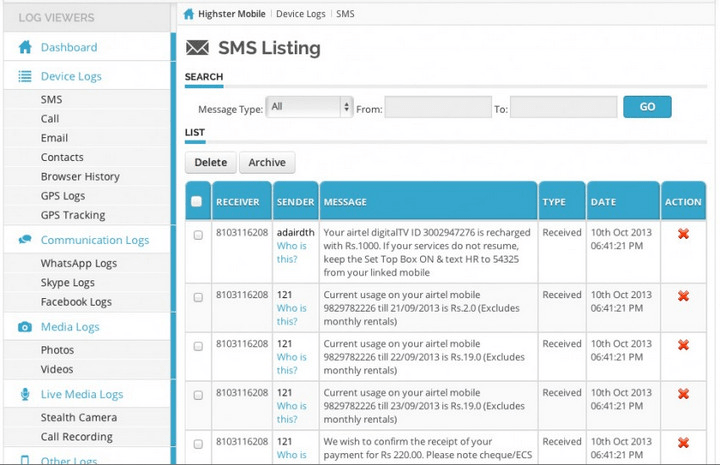Click 'Who is this?' in 23/09/2013 usage row
Image resolution: width=720 pixels, height=465 pixels.
[x=292, y=413]
